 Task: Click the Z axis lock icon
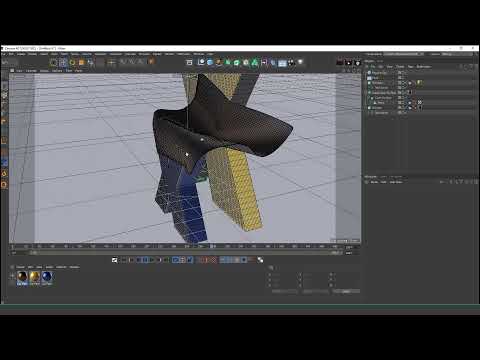click(140, 62)
